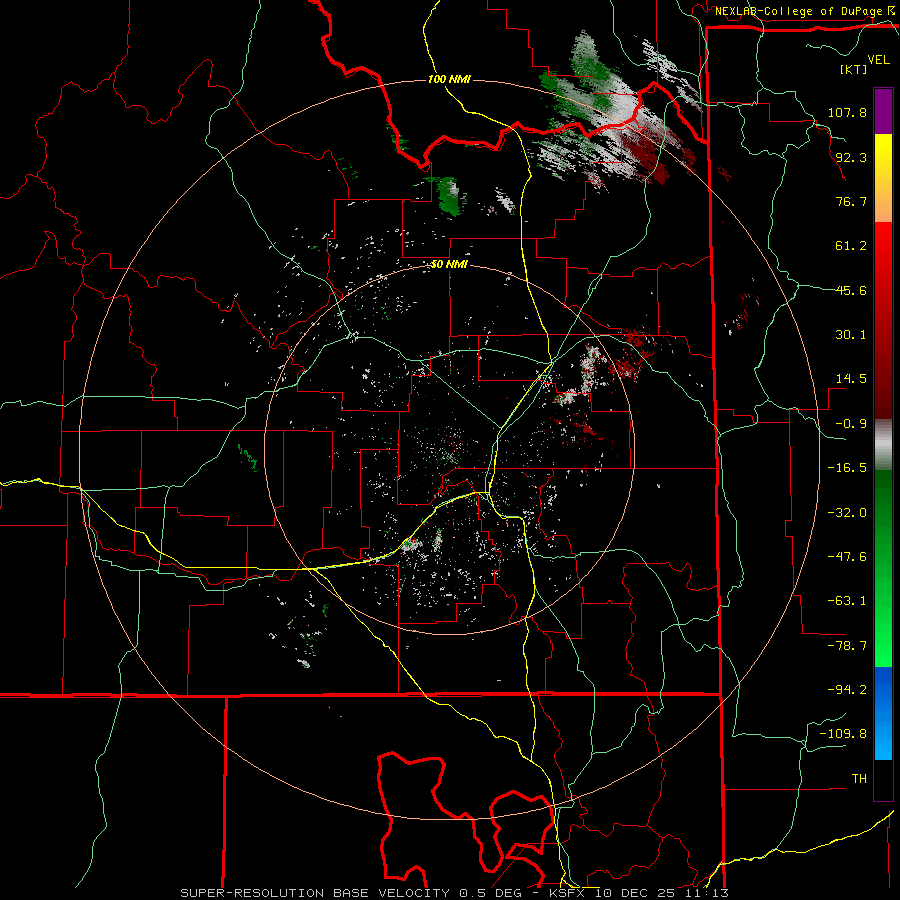This screenshot has width=900, height=900.
Task: Click the -94.2 legend value
Action: click(847, 690)
